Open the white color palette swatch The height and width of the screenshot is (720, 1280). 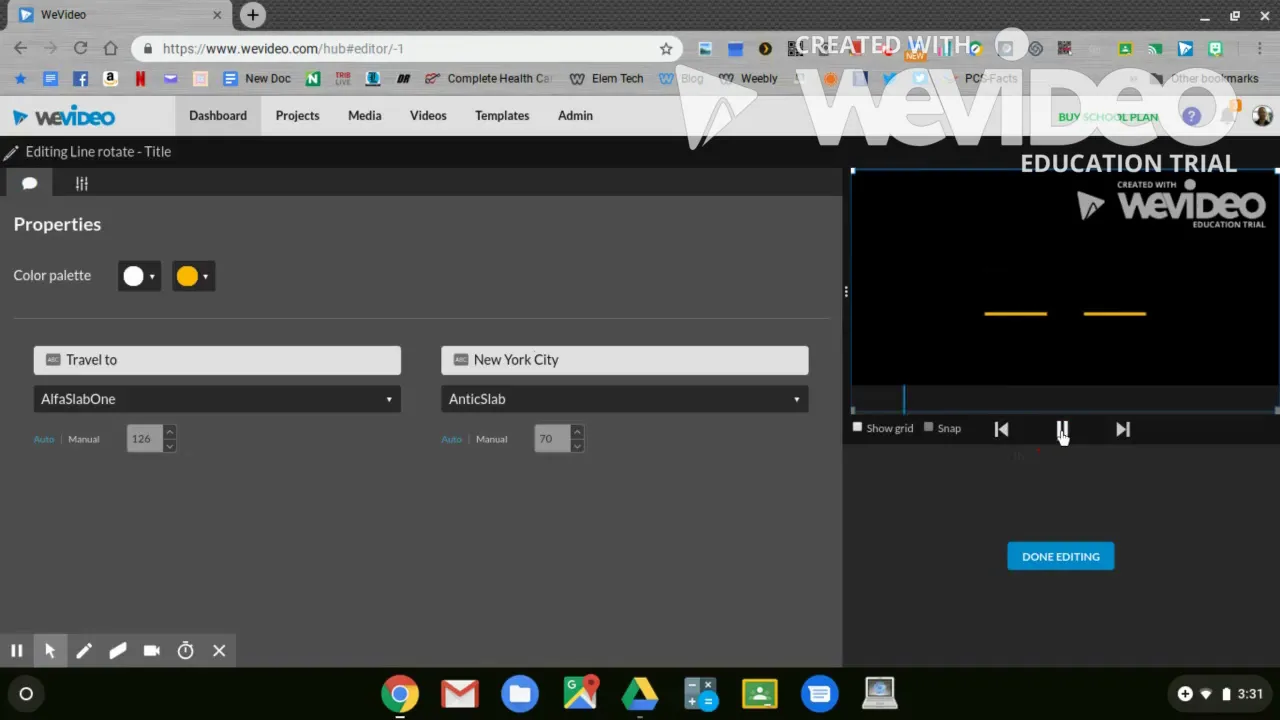(x=139, y=276)
